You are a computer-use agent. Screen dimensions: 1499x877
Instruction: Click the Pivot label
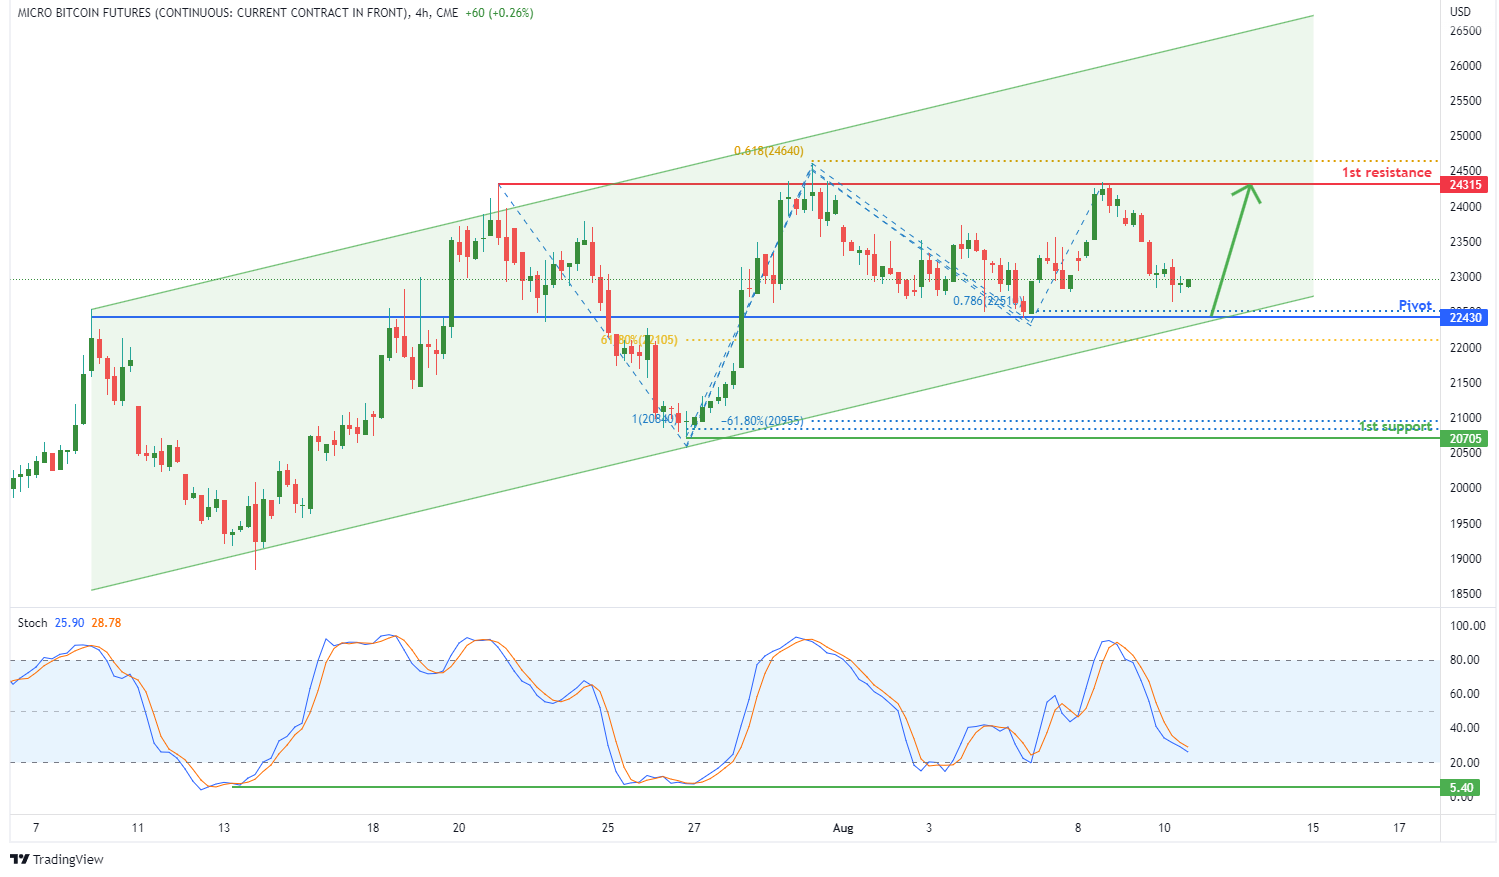tap(1415, 306)
